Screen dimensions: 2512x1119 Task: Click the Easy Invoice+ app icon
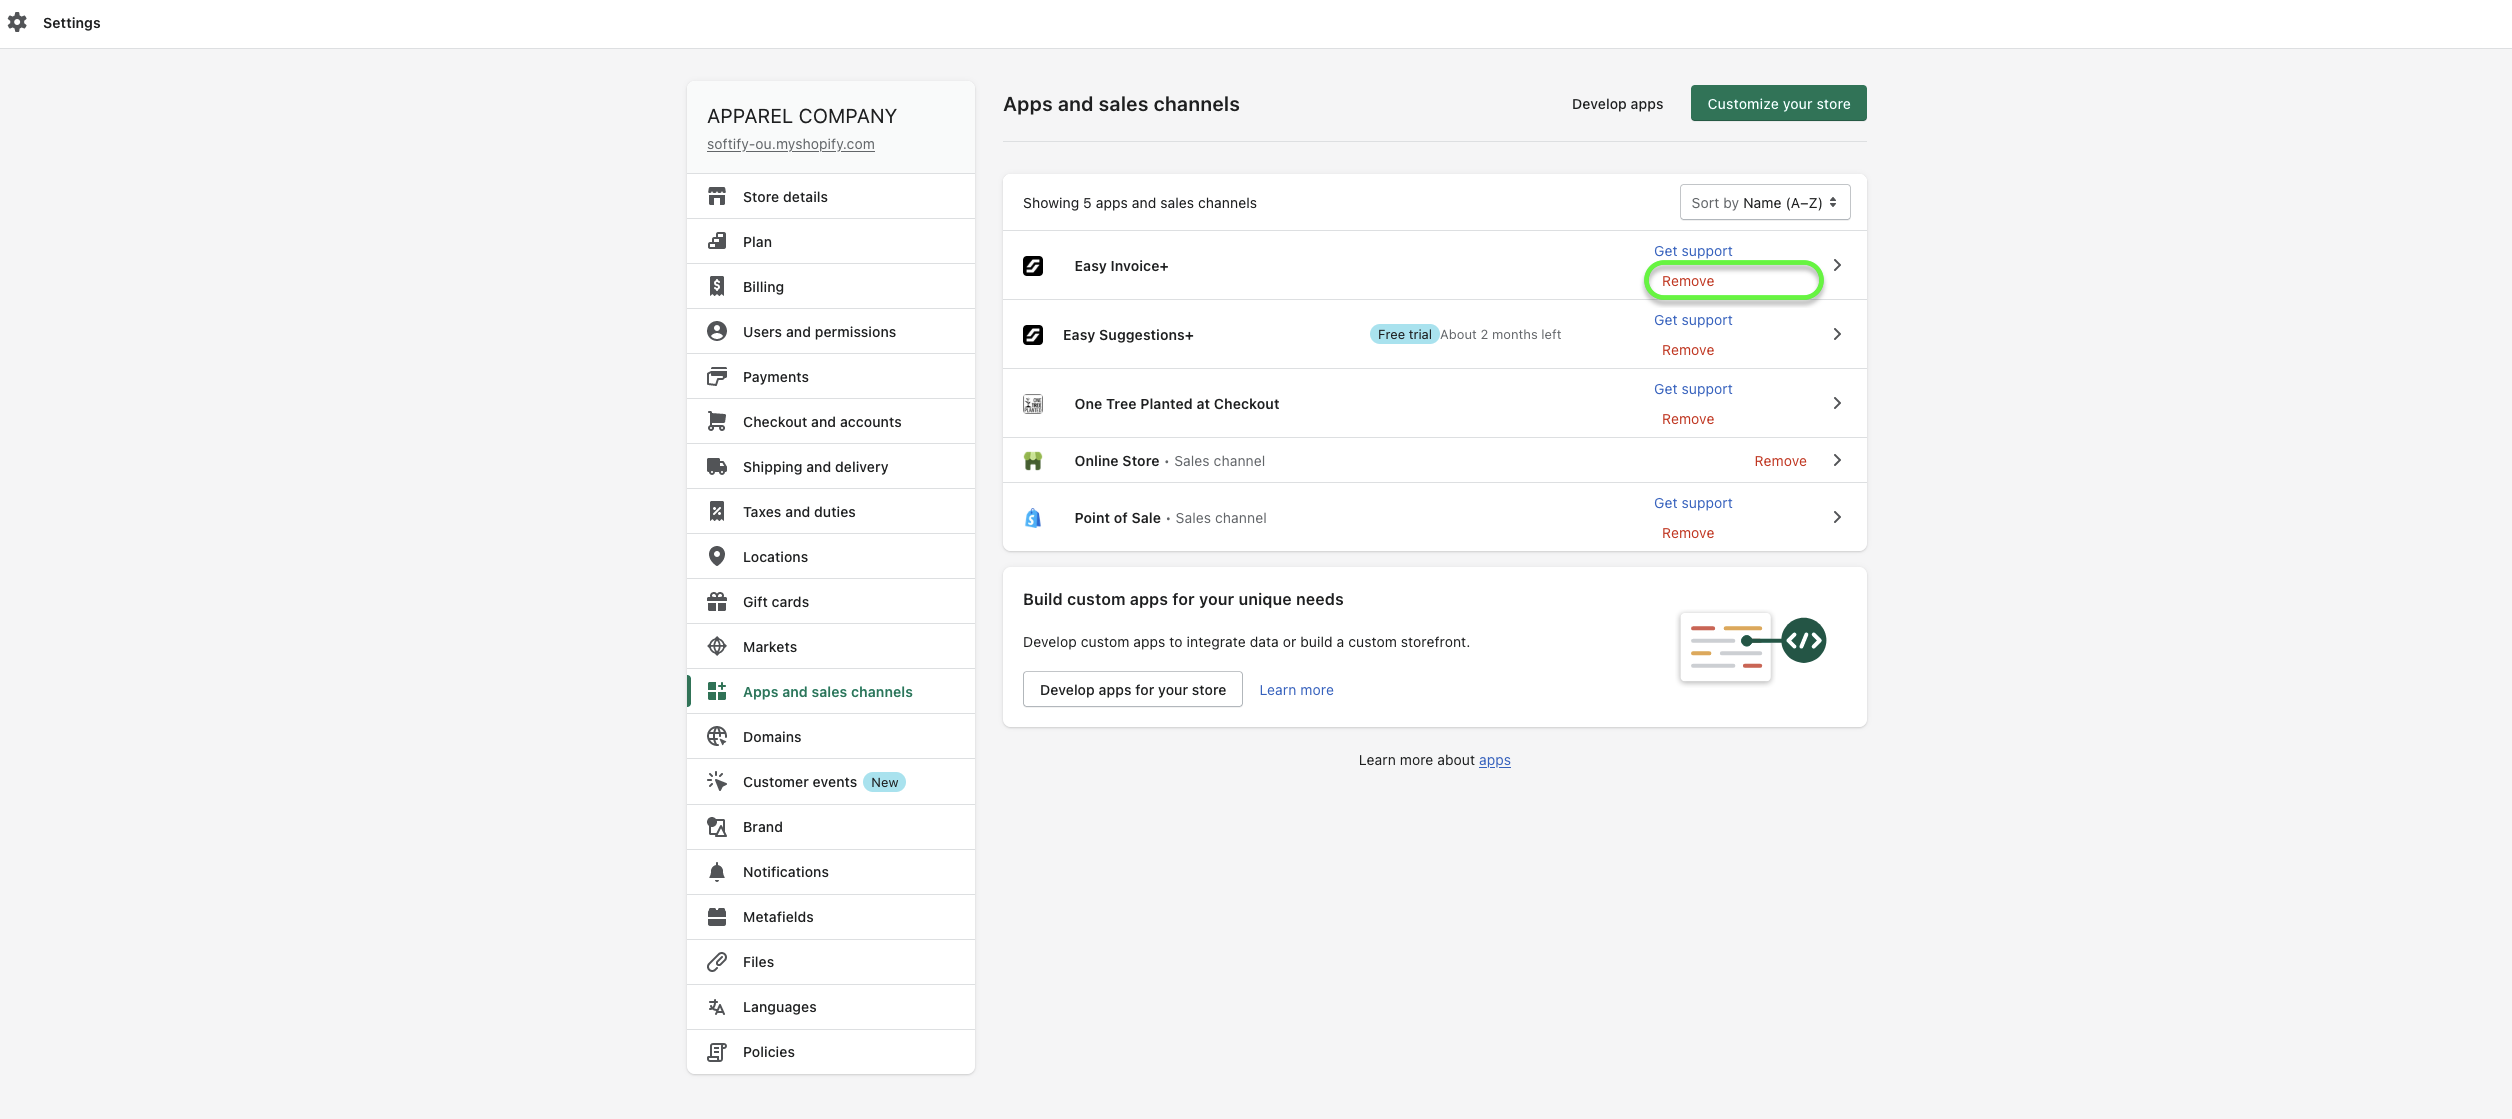point(1033,266)
